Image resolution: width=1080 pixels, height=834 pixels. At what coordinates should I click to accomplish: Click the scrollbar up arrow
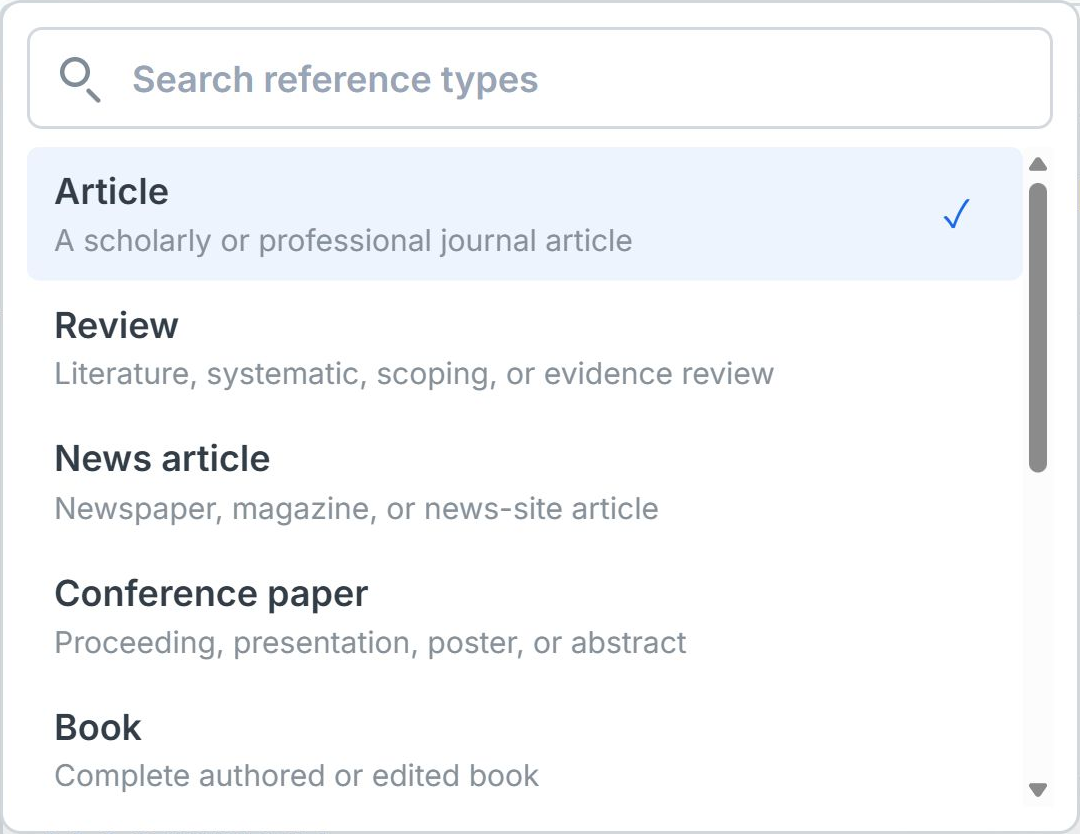(1037, 165)
